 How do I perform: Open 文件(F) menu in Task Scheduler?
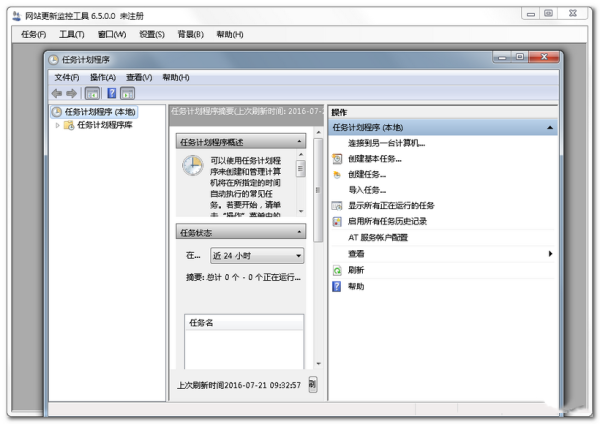click(x=67, y=78)
